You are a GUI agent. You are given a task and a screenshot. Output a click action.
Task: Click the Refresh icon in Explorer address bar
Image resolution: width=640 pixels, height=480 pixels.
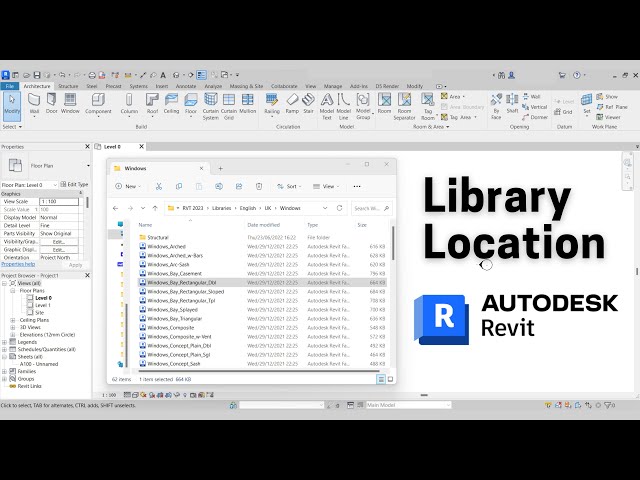(339, 208)
